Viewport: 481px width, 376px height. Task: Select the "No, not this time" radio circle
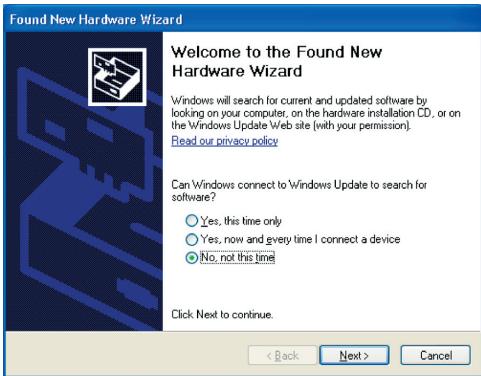click(192, 257)
